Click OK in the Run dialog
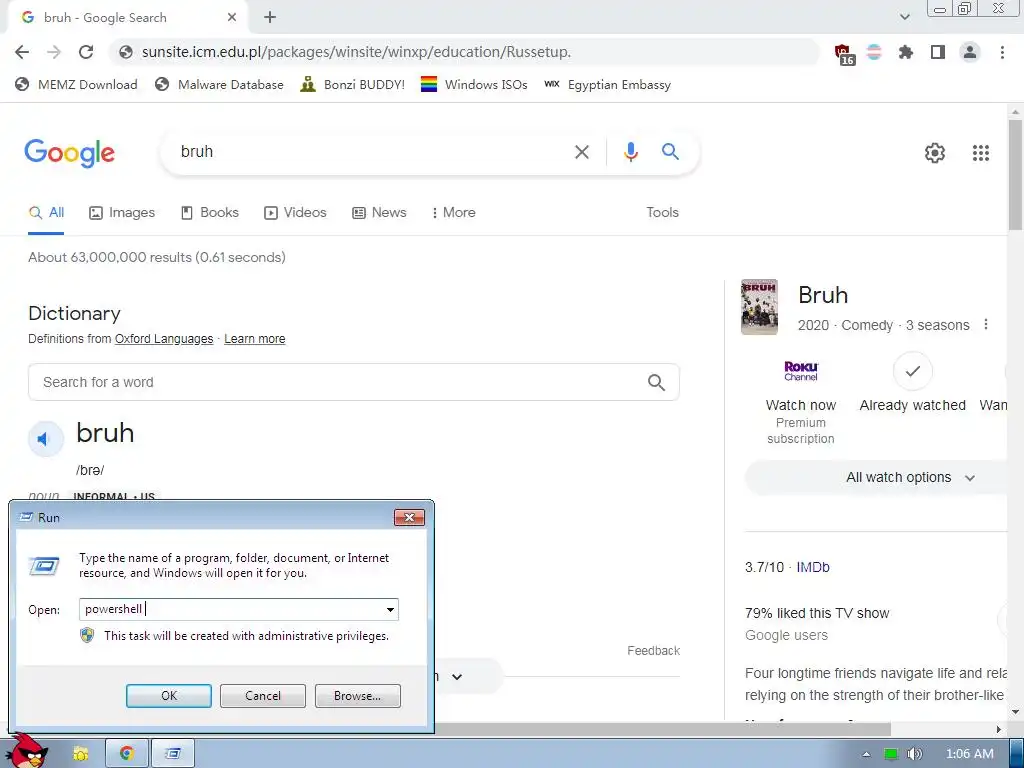 pyautogui.click(x=168, y=696)
